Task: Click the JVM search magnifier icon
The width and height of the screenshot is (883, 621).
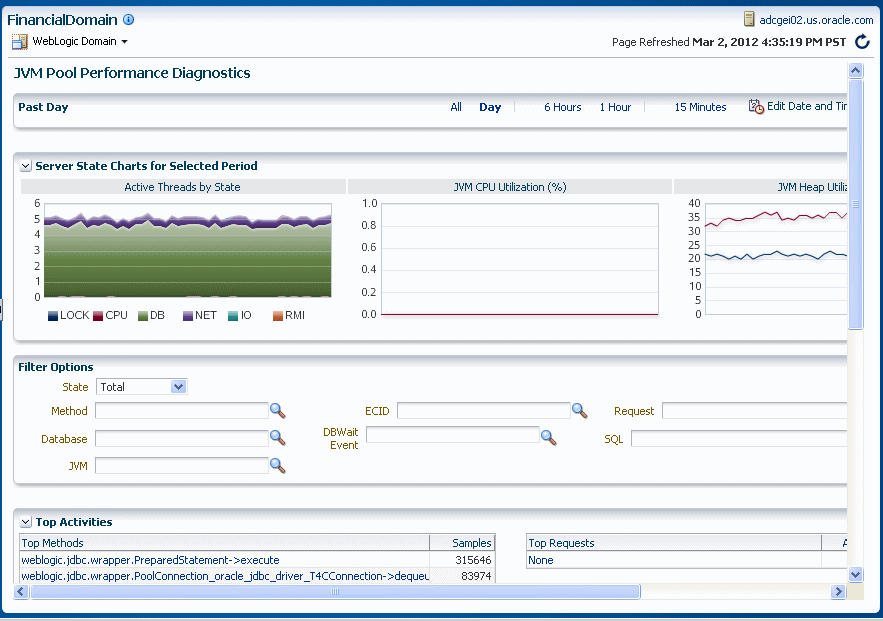Action: click(278, 466)
